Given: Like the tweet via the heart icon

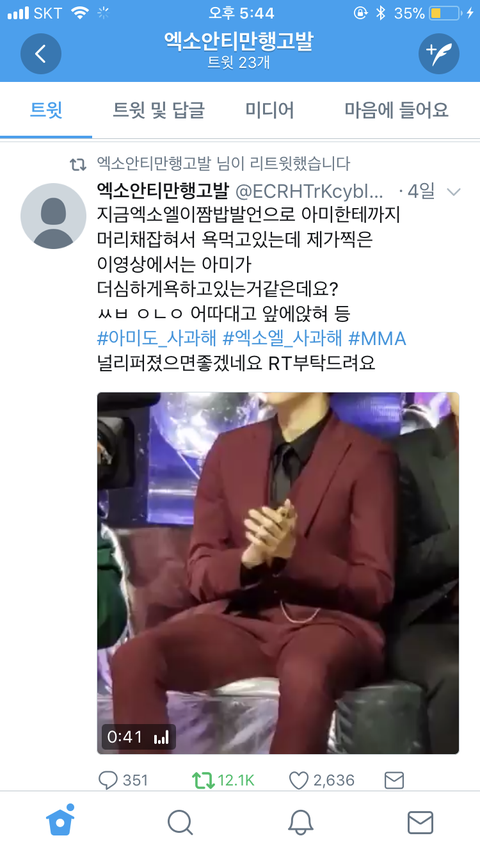Looking at the screenshot, I should tap(321, 780).
